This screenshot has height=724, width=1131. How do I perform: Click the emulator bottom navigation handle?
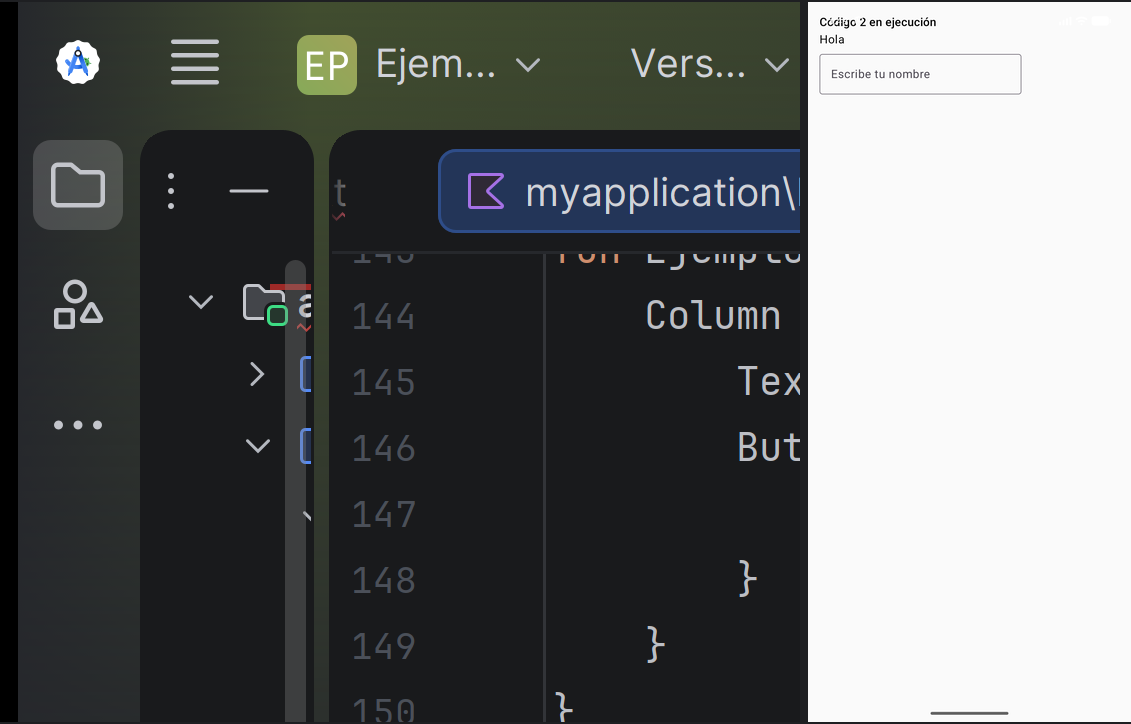click(969, 713)
